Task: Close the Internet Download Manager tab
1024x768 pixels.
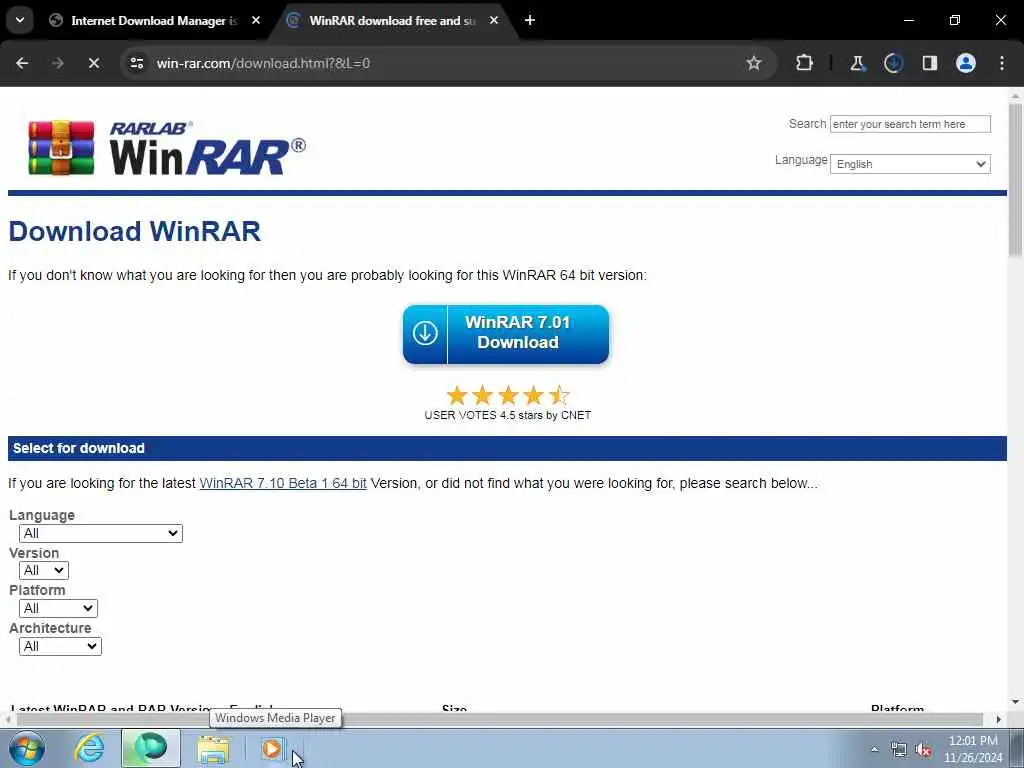Action: point(256,20)
